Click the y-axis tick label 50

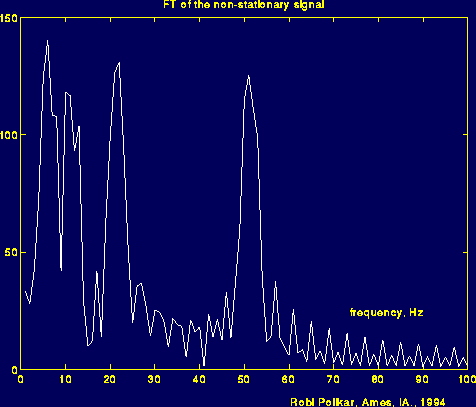pos(11,253)
